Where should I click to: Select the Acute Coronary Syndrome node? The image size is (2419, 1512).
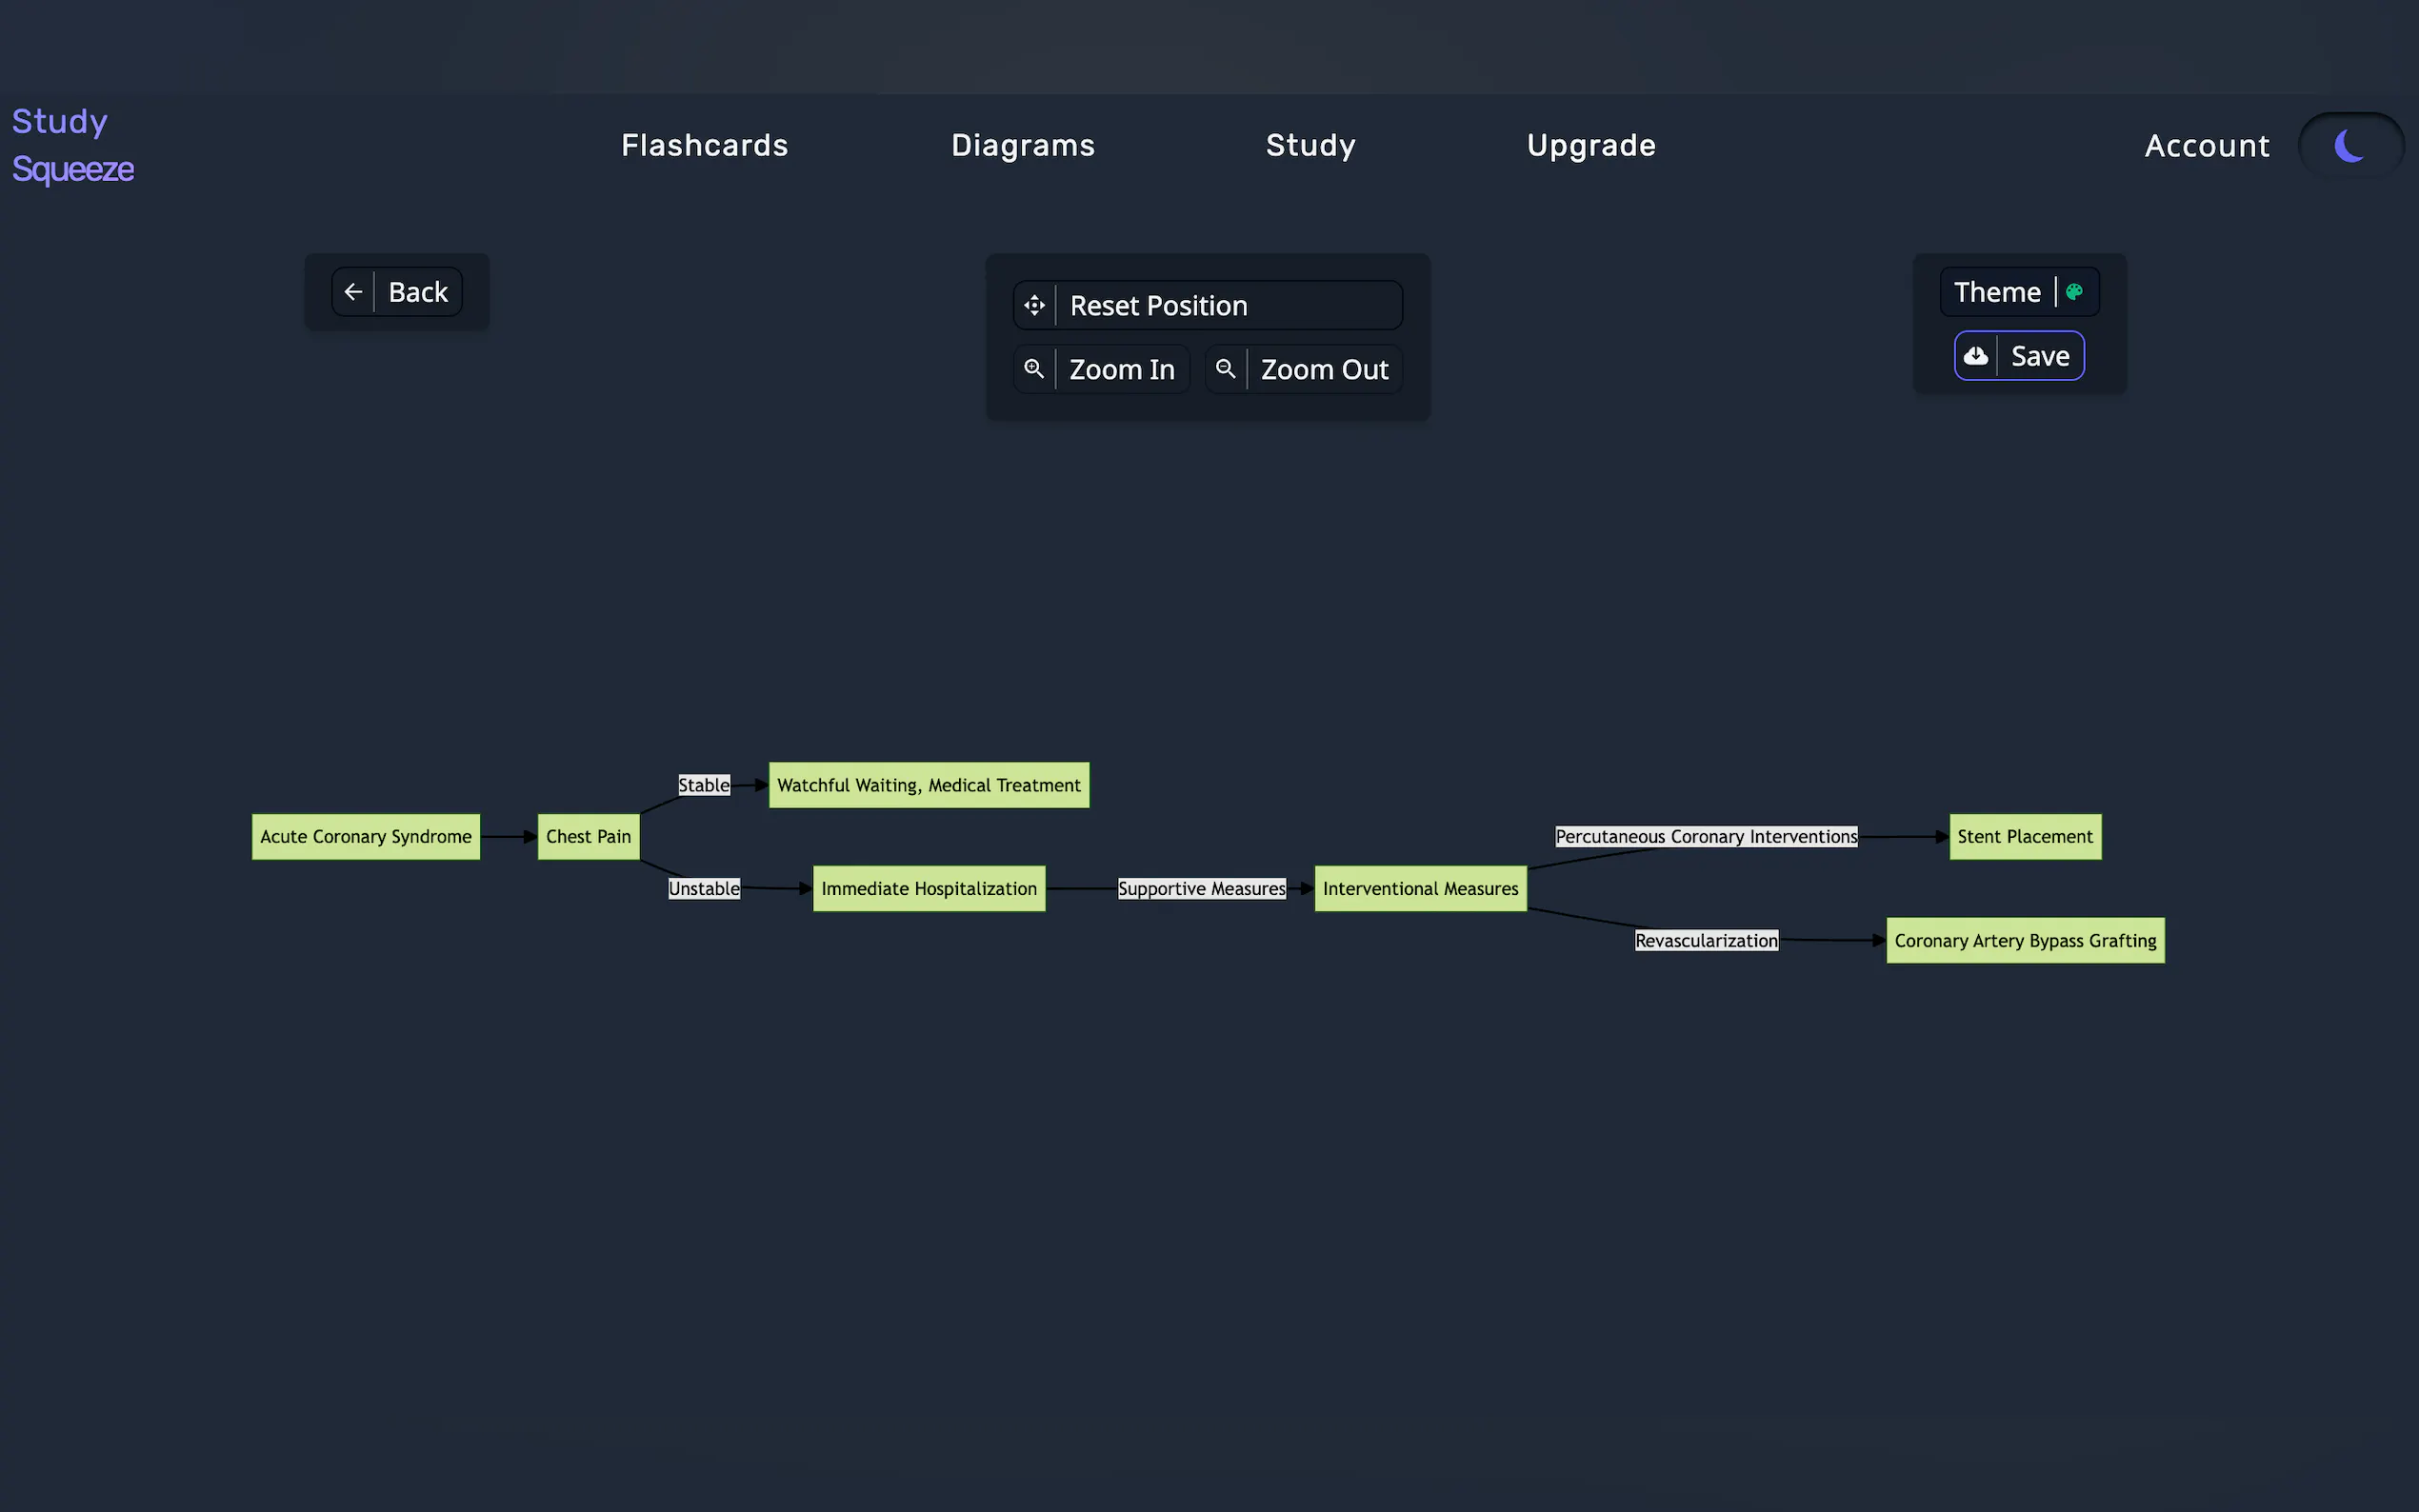pyautogui.click(x=365, y=837)
